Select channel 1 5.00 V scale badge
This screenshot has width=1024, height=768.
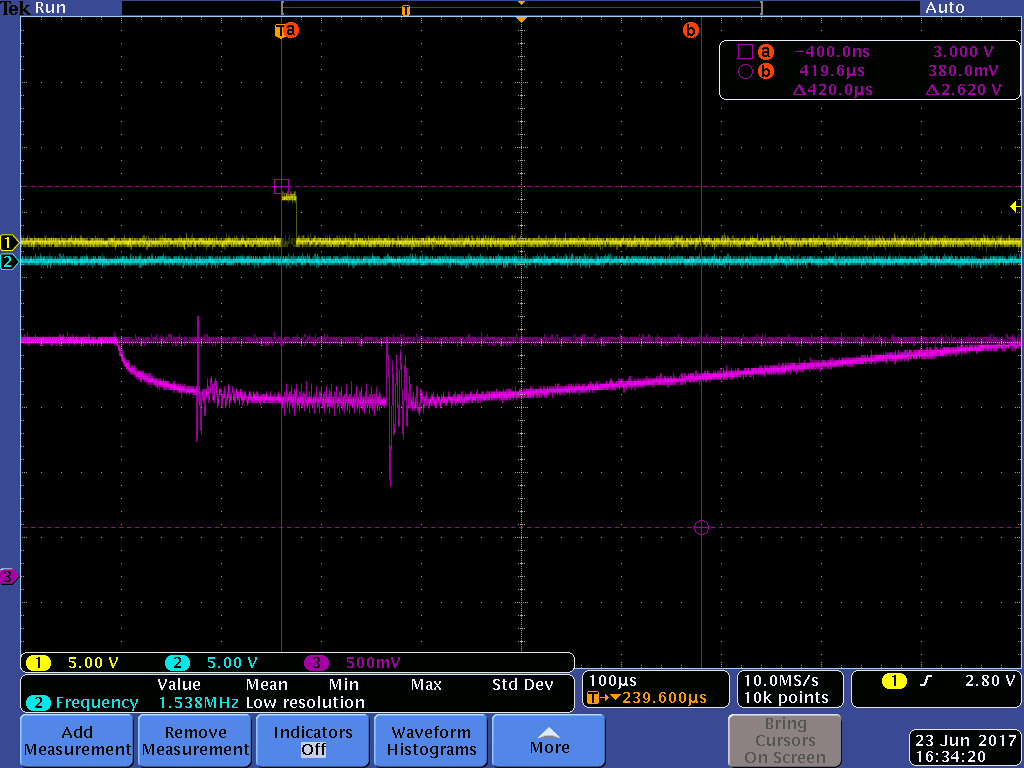tap(72, 663)
